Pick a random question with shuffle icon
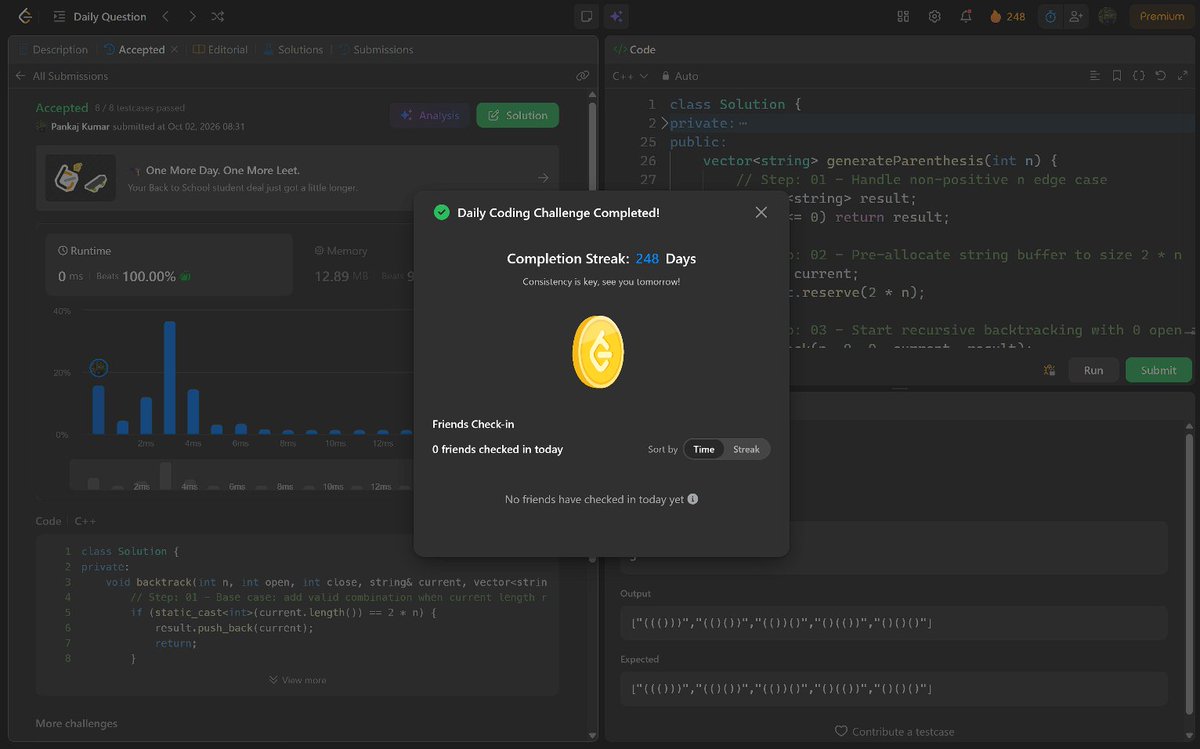1200x749 pixels. 218,16
